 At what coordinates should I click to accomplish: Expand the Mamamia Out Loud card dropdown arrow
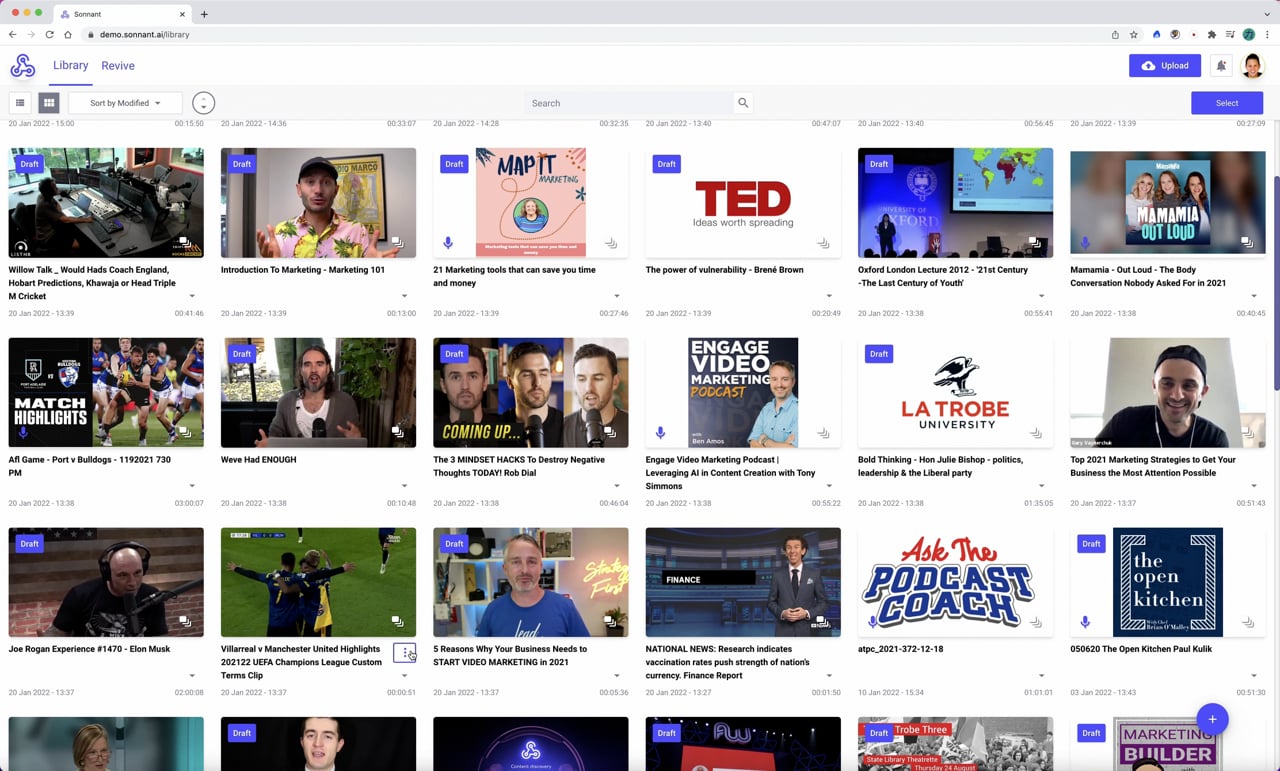click(x=1254, y=296)
